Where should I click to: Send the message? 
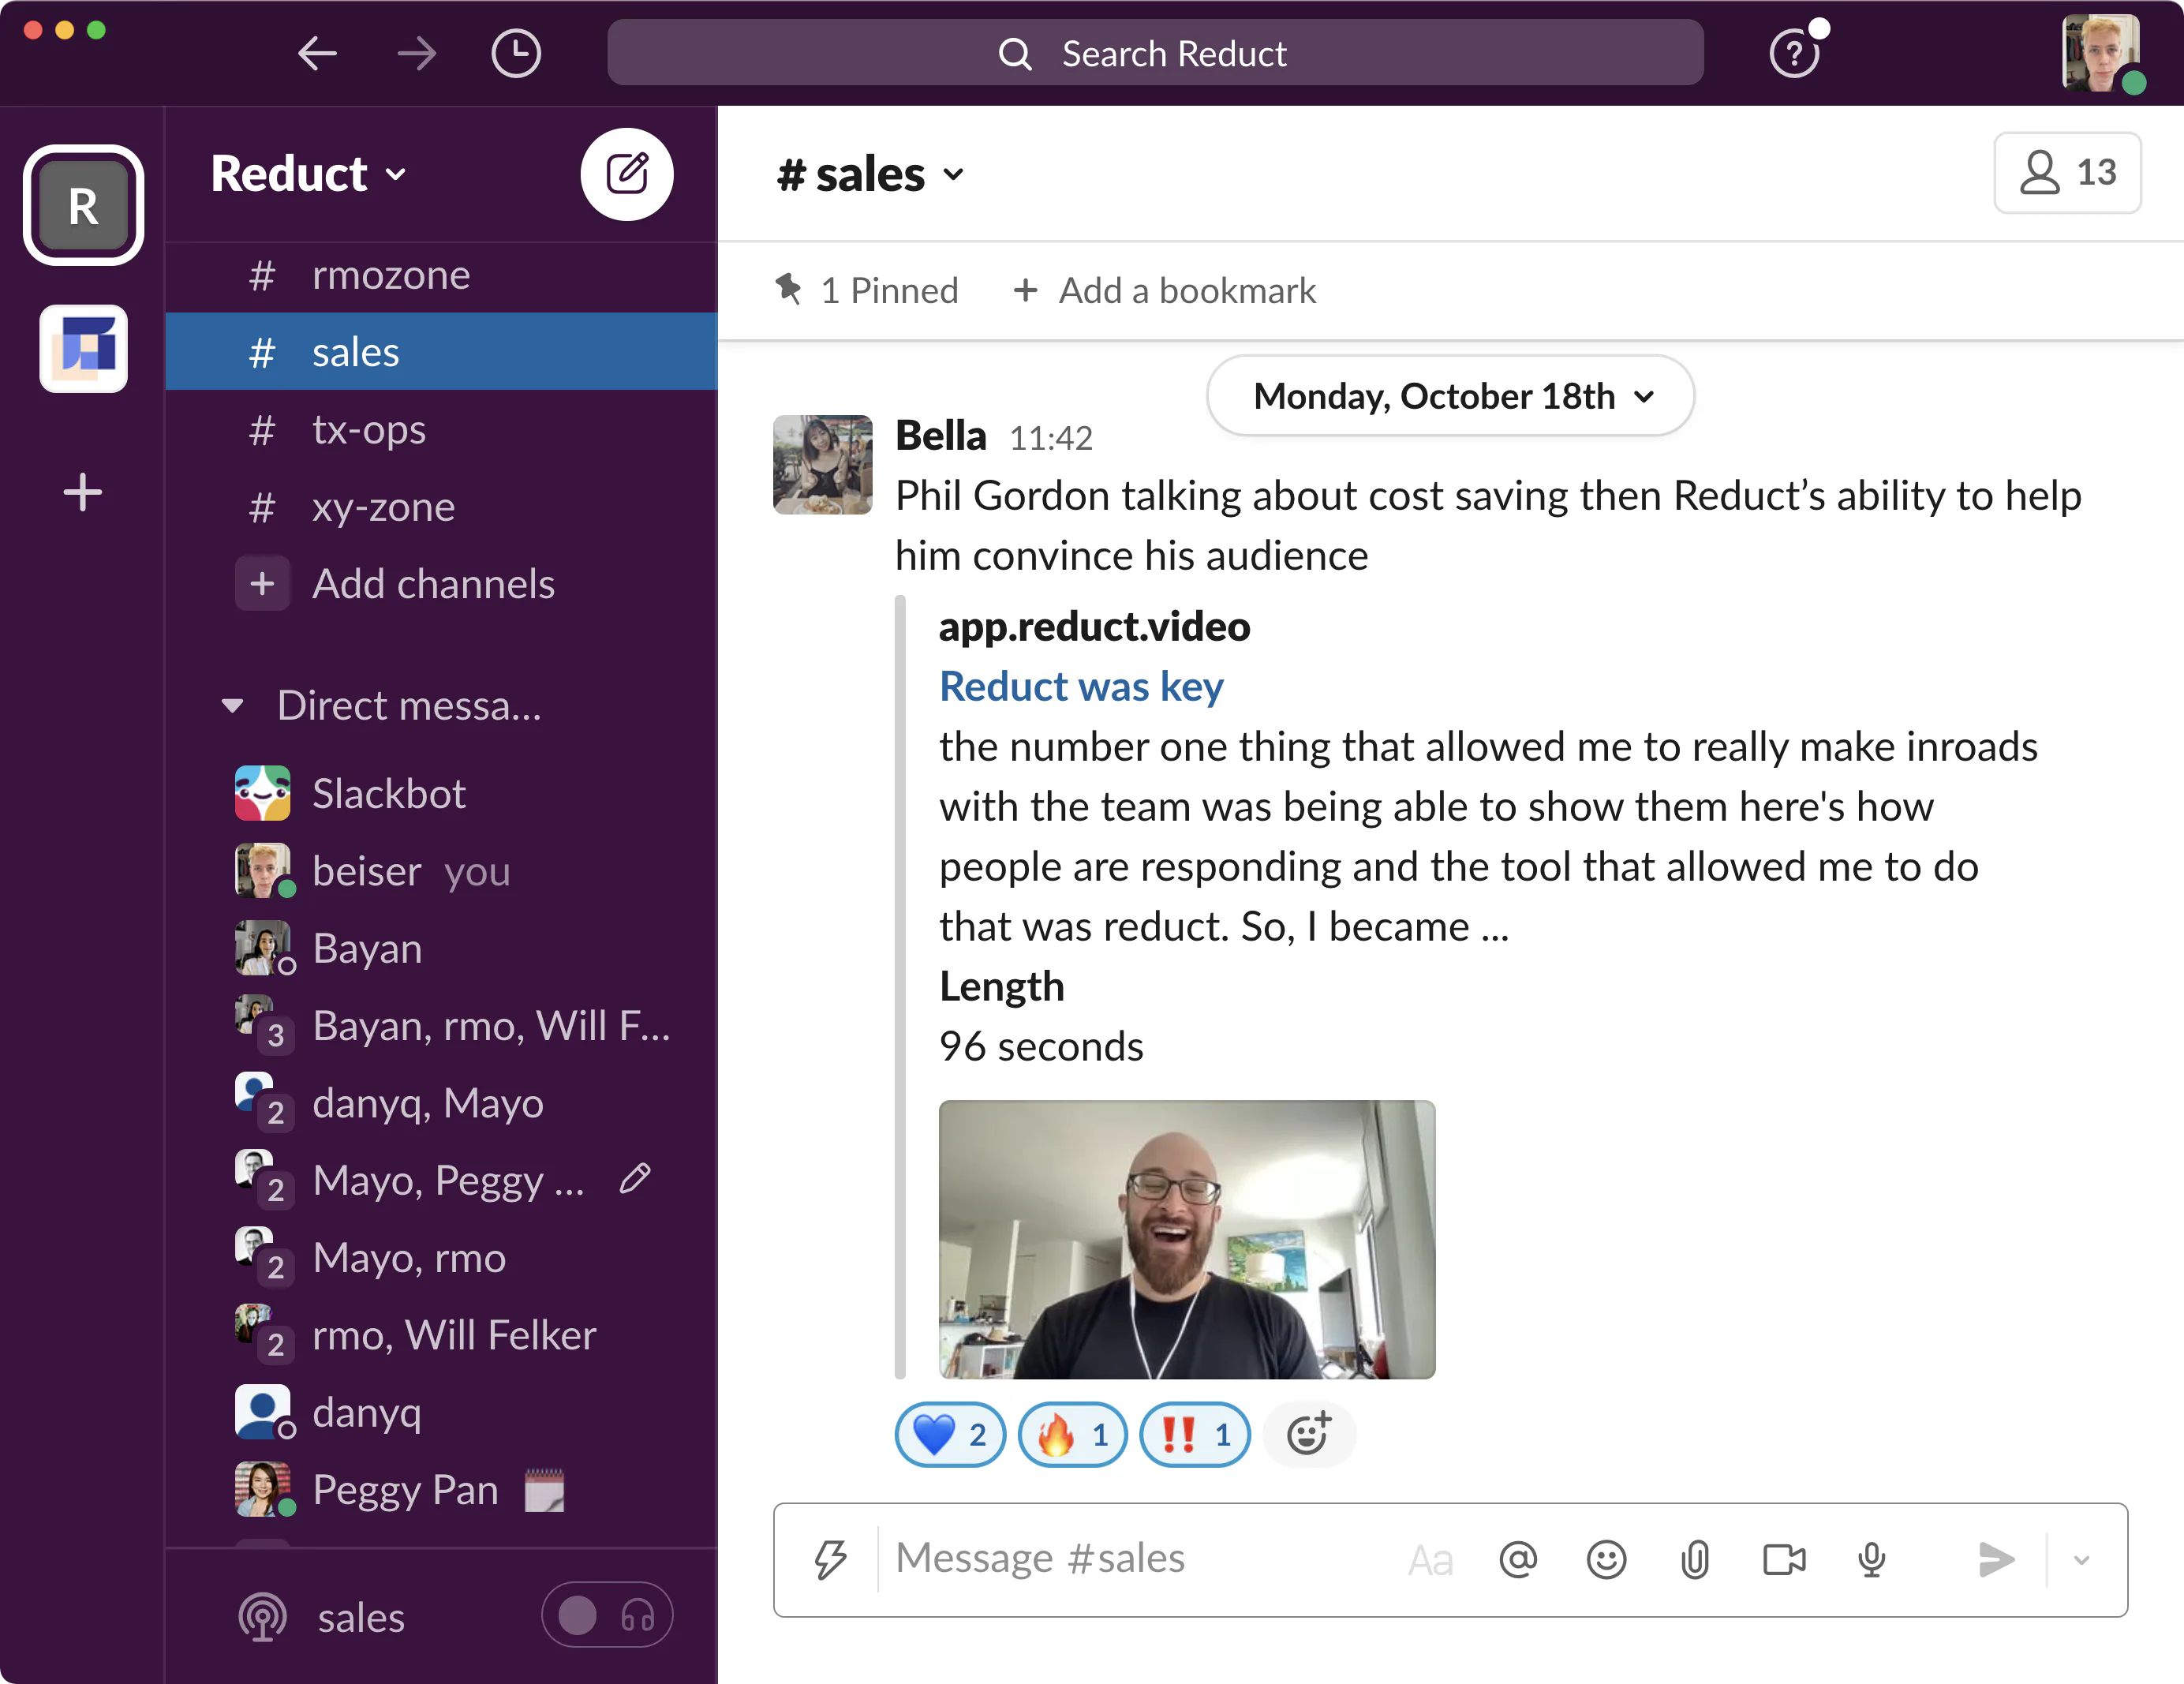point(1996,1559)
